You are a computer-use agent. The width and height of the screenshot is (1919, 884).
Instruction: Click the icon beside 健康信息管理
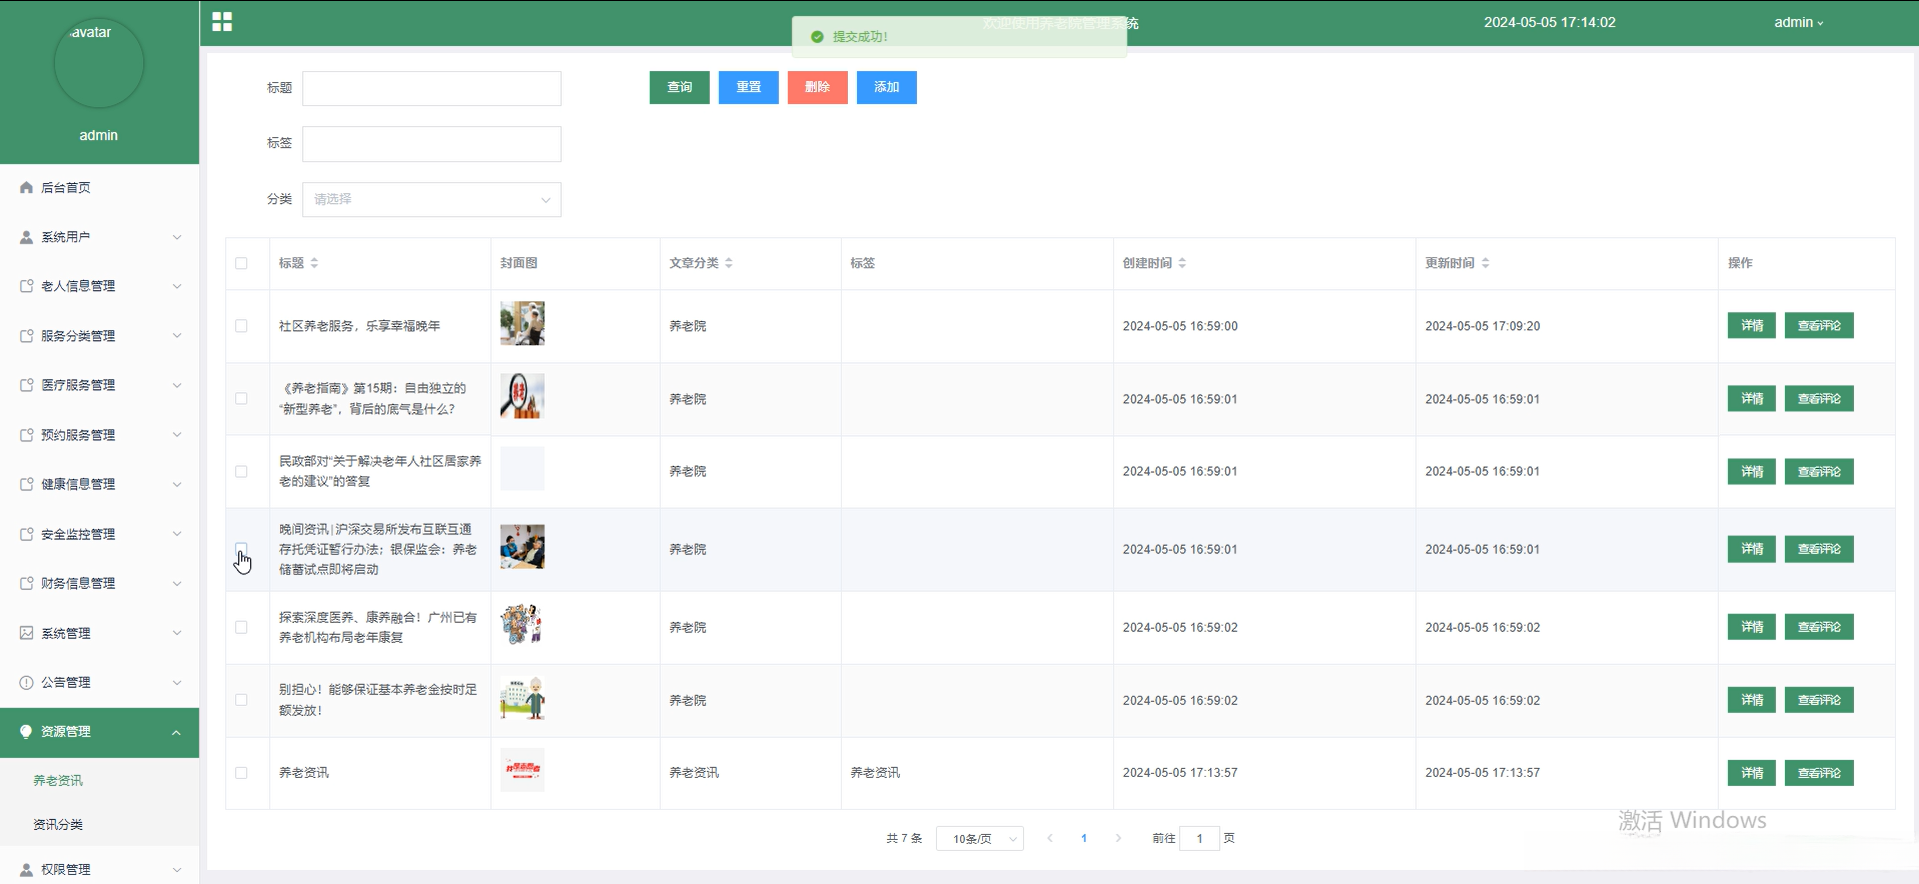[27, 484]
